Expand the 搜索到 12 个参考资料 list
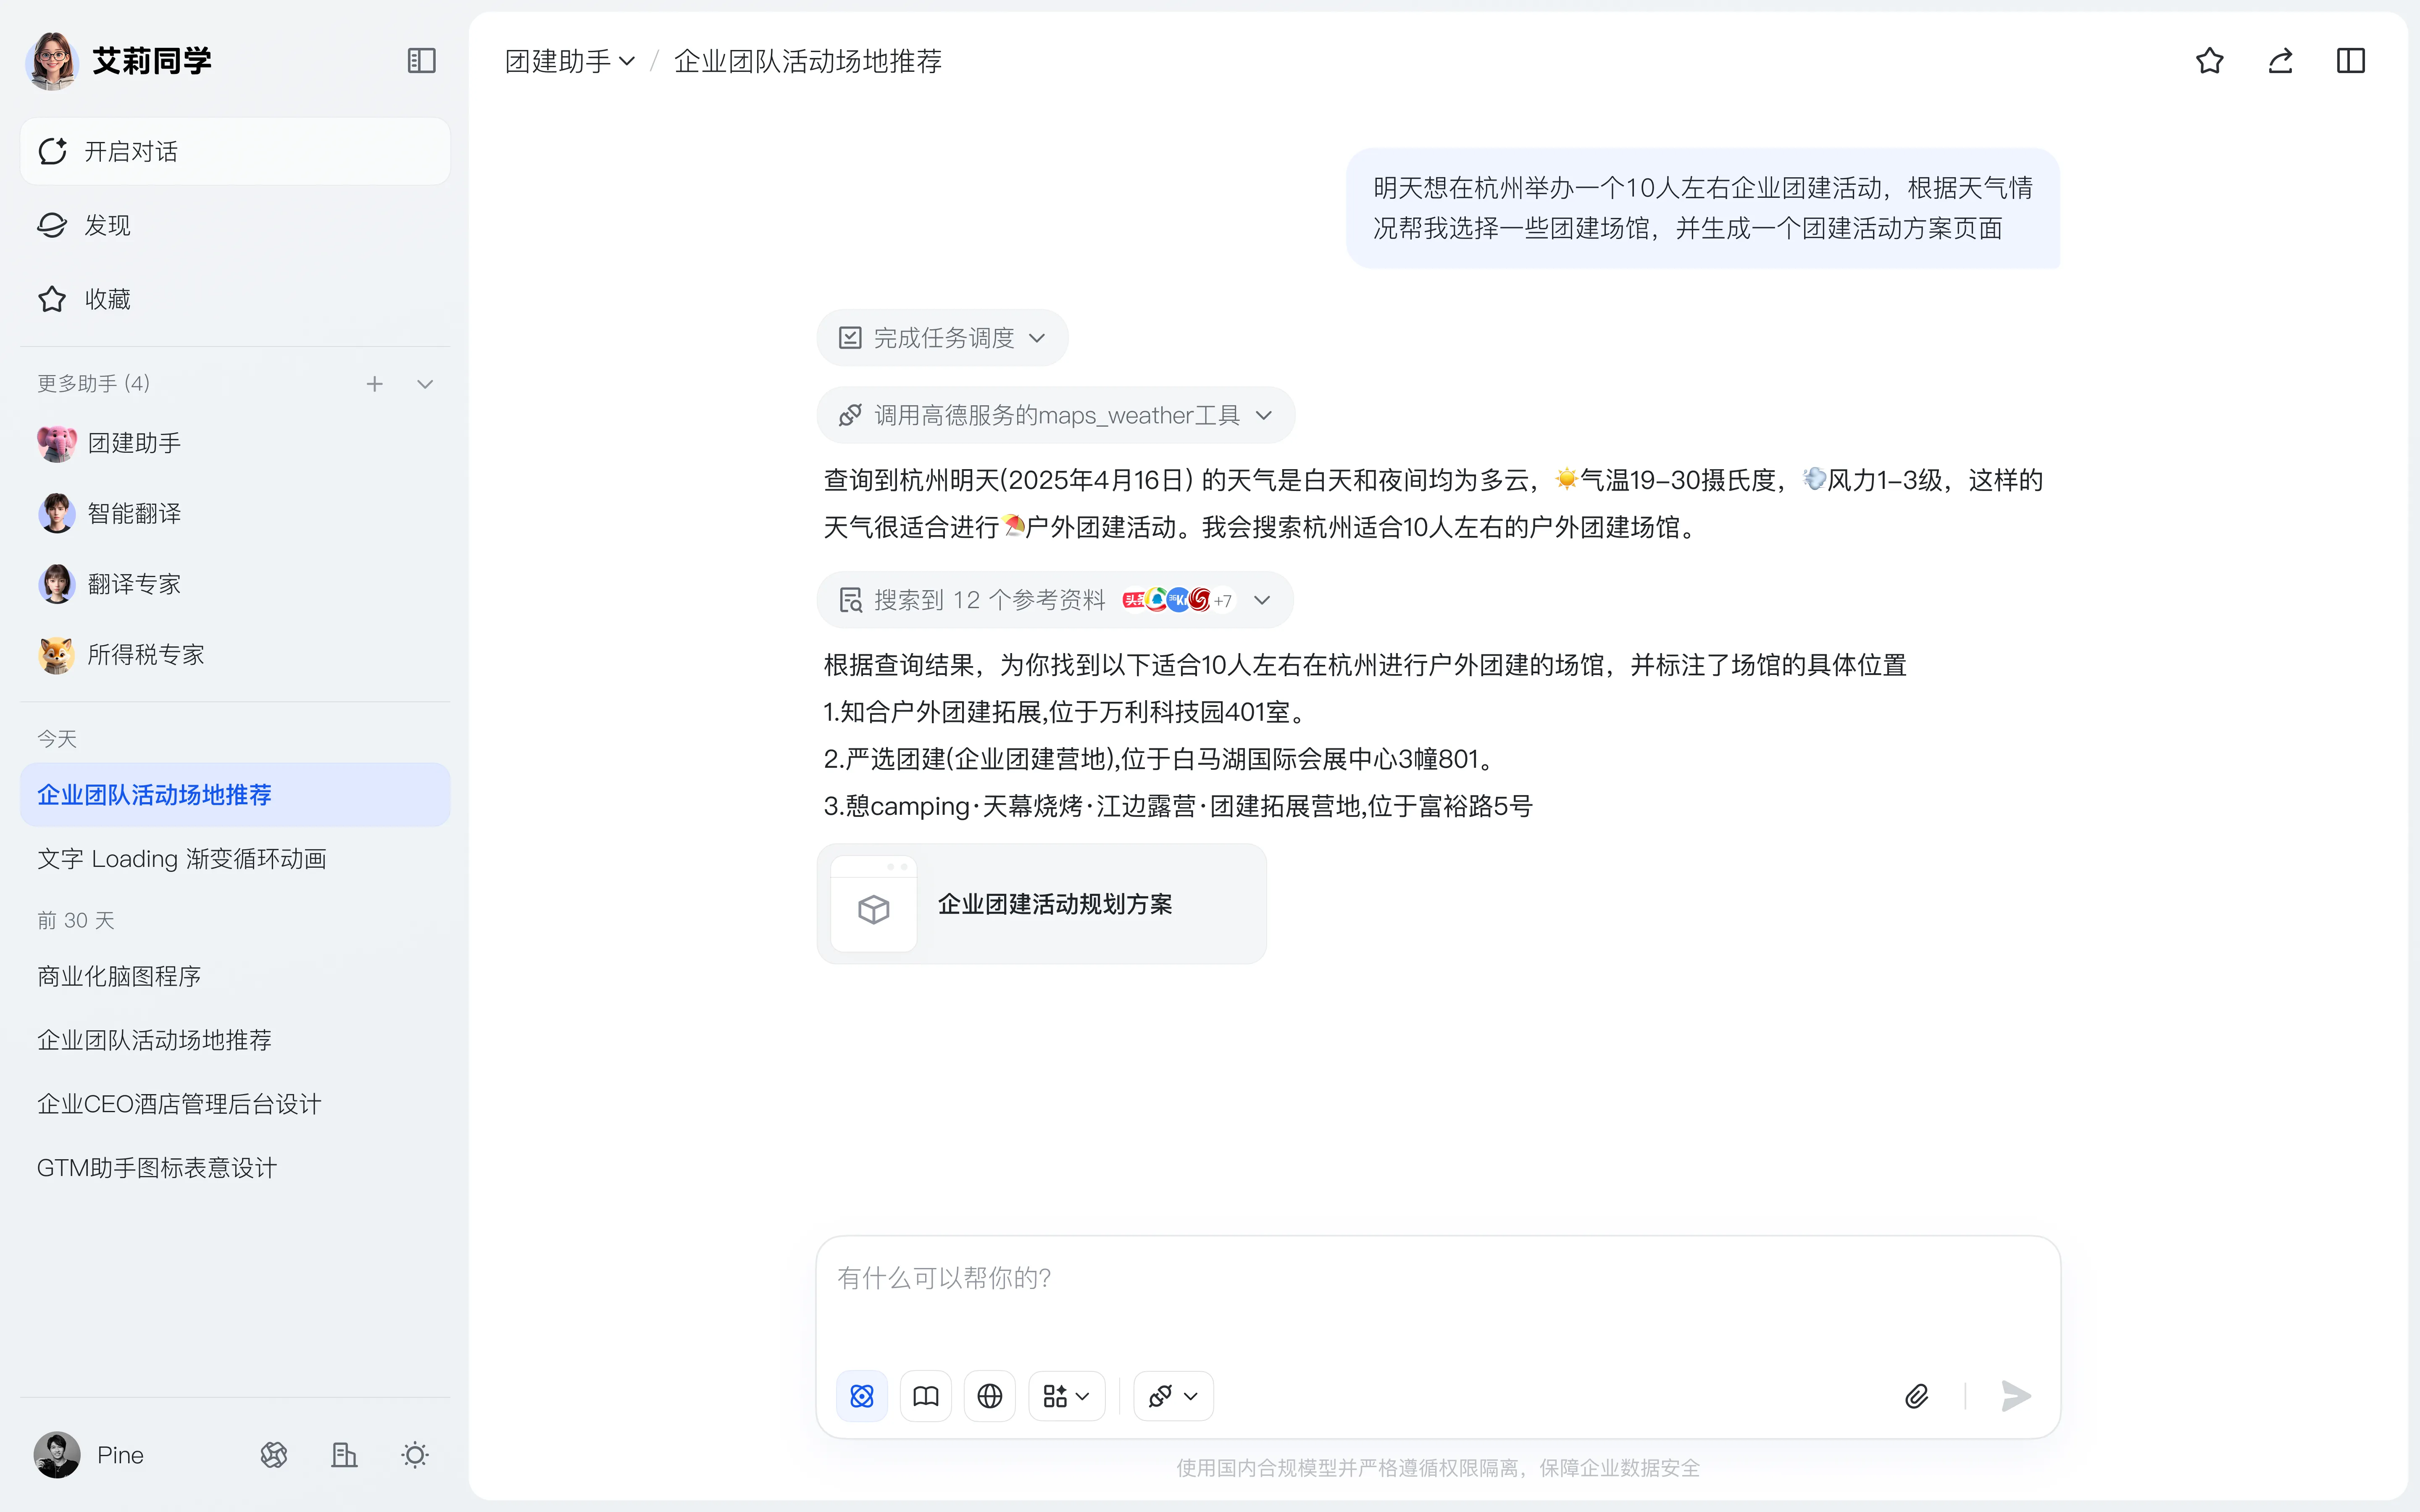Viewport: 2420px width, 1512px height. coord(1055,600)
